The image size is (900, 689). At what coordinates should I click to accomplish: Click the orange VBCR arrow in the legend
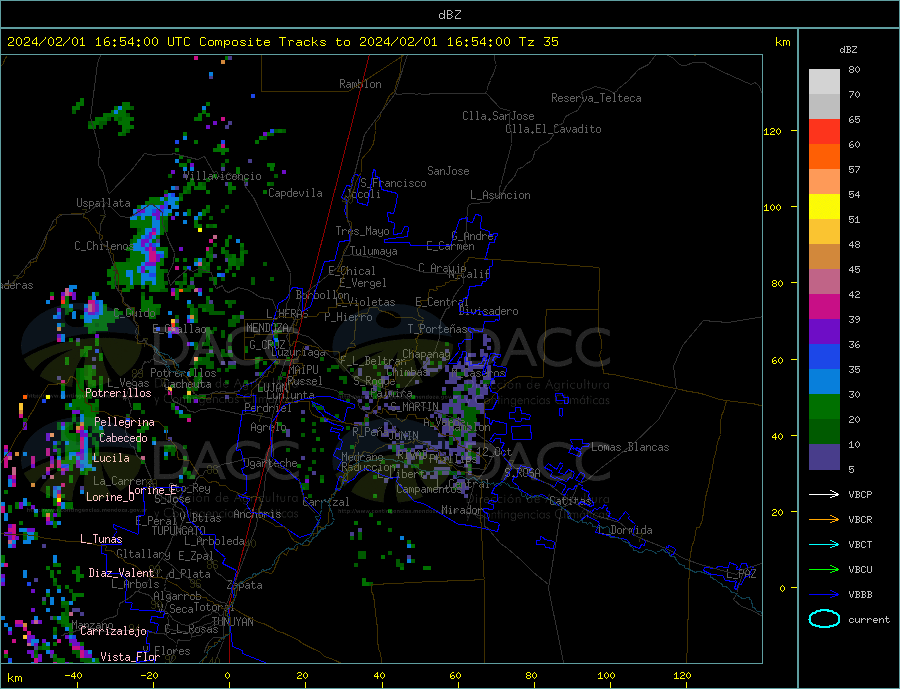pos(824,520)
